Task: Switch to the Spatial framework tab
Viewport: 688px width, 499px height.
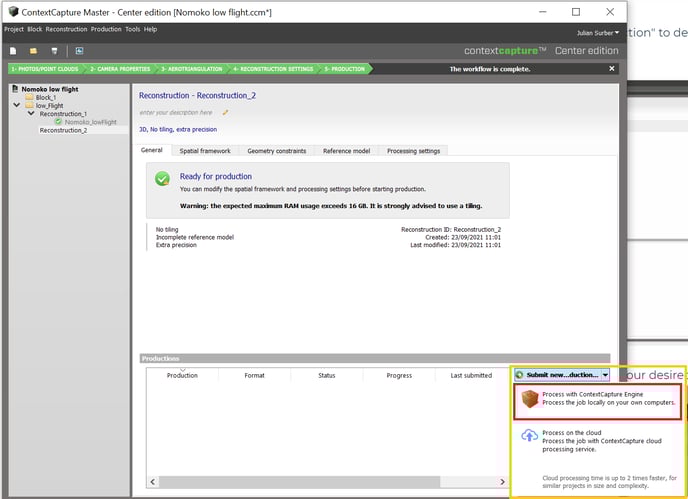Action: [204, 150]
